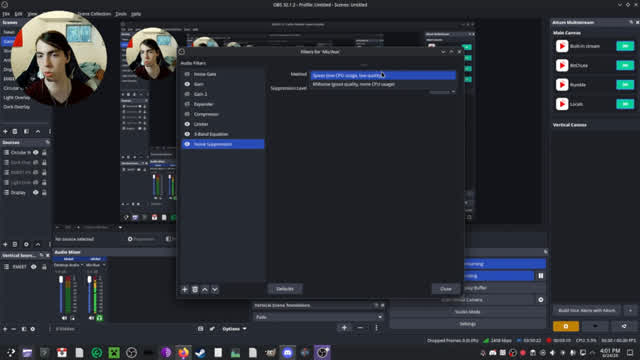Toggle visibility of the Noise Gate filter
This screenshot has width=640, height=360.
(187, 74)
